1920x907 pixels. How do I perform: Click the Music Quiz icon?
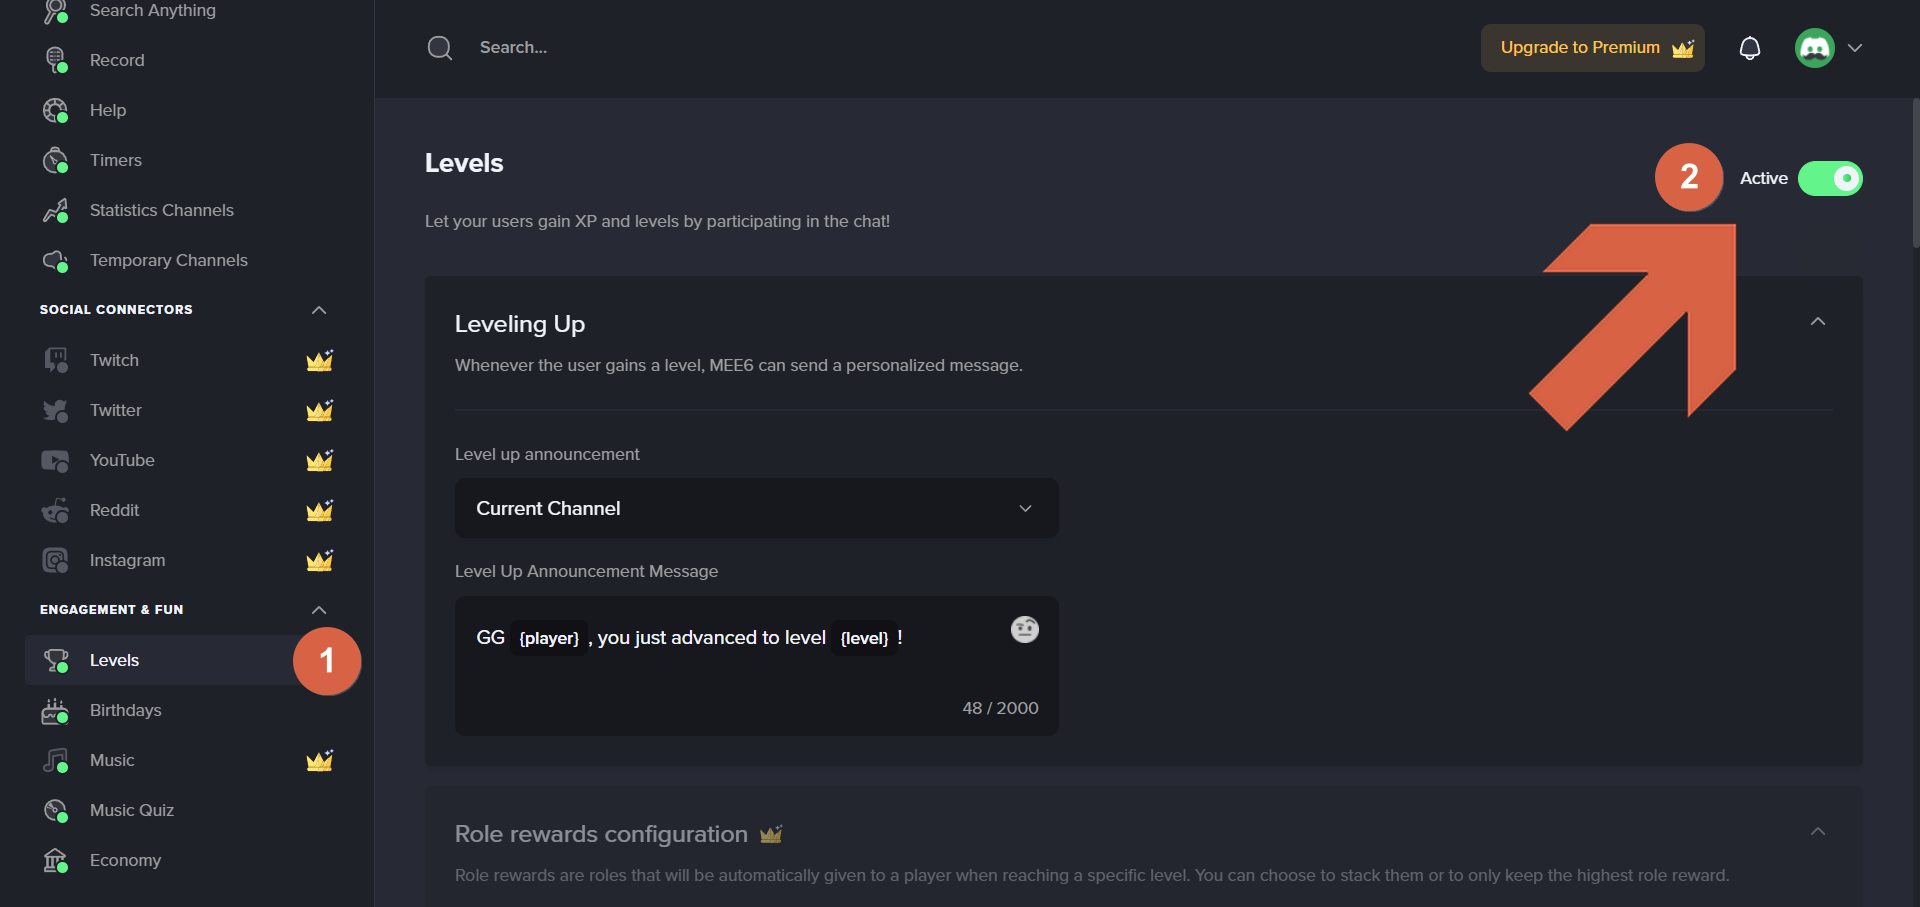pyautogui.click(x=56, y=810)
